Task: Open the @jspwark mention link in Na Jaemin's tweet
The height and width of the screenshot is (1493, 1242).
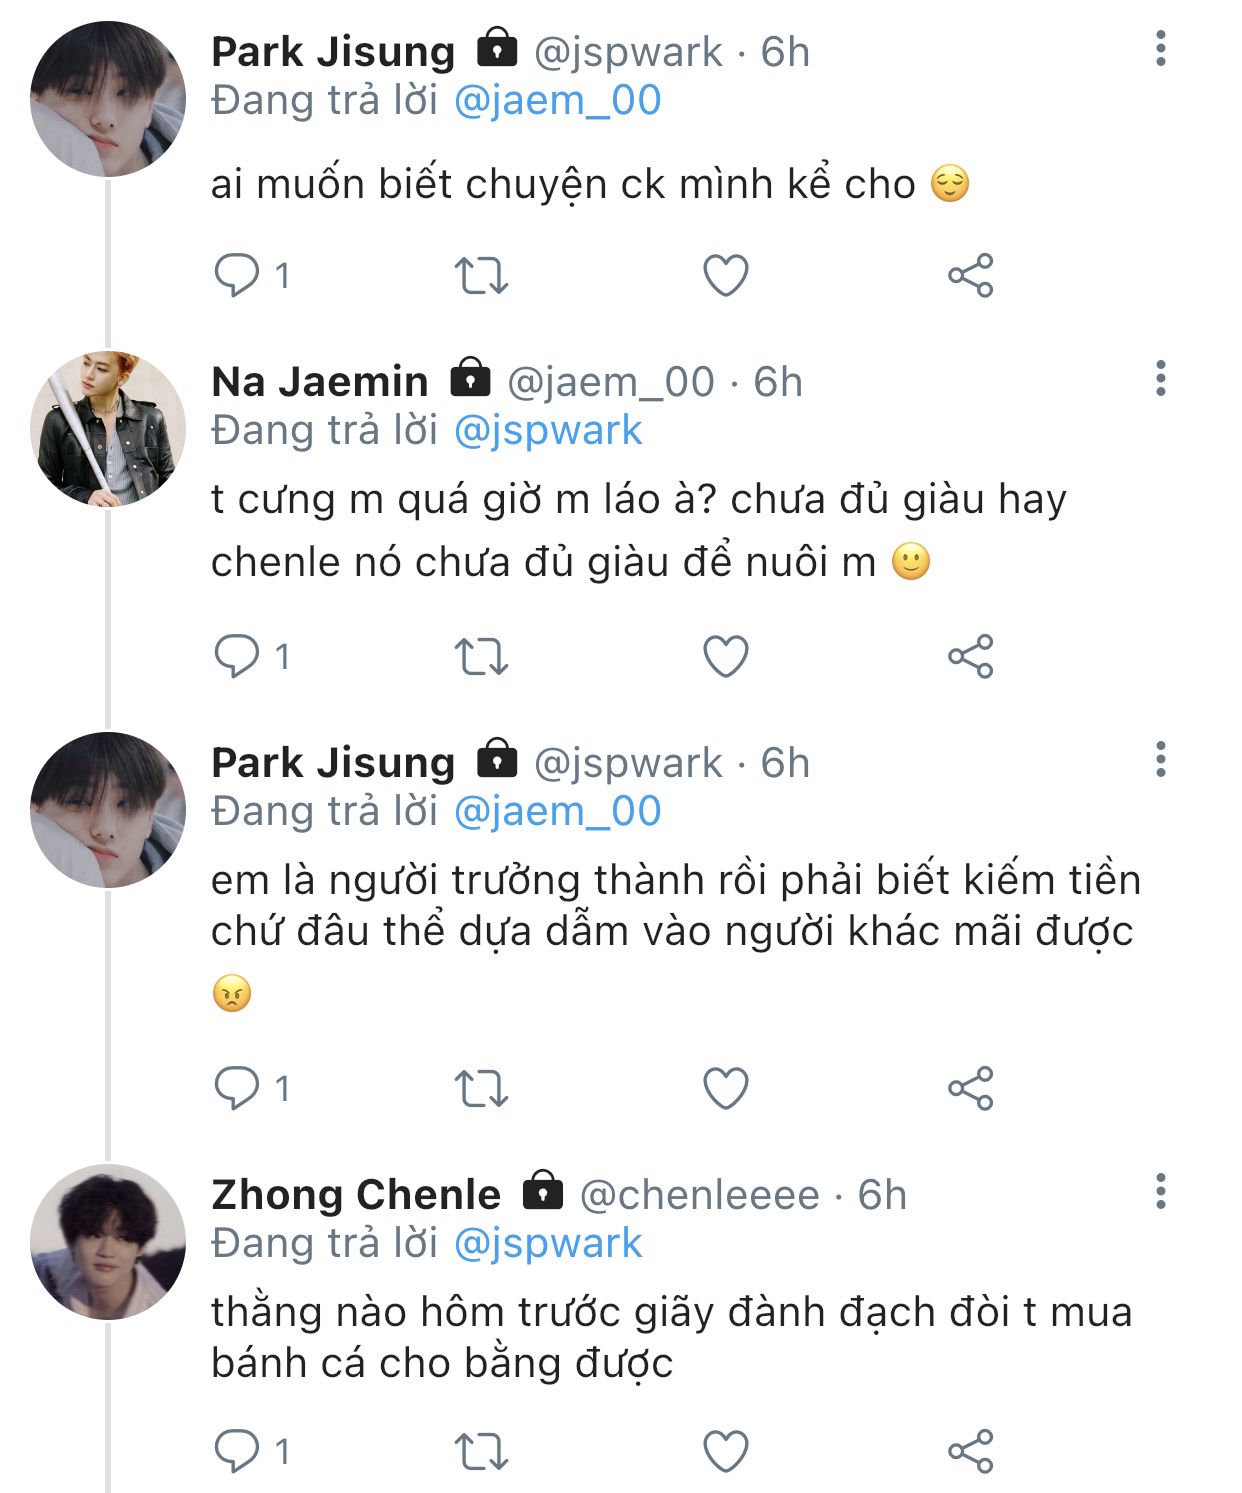Action: 547,430
